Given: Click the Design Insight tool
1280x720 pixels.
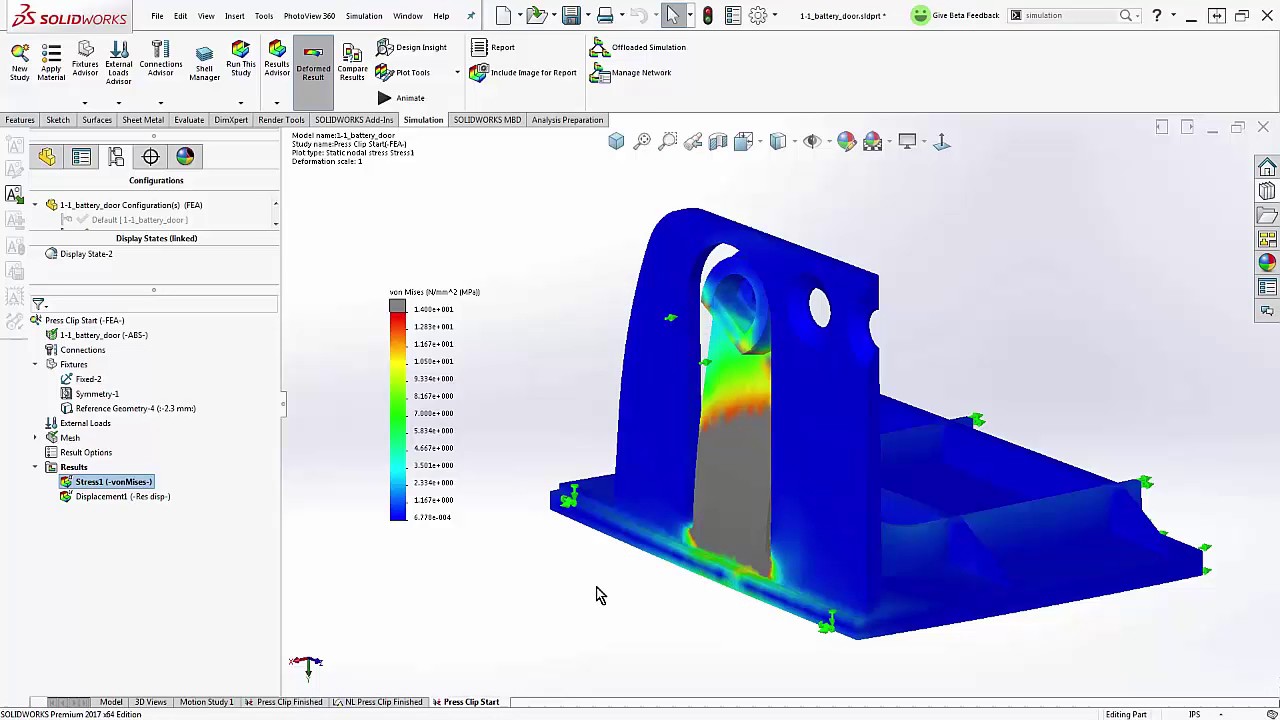Looking at the screenshot, I should [x=412, y=47].
